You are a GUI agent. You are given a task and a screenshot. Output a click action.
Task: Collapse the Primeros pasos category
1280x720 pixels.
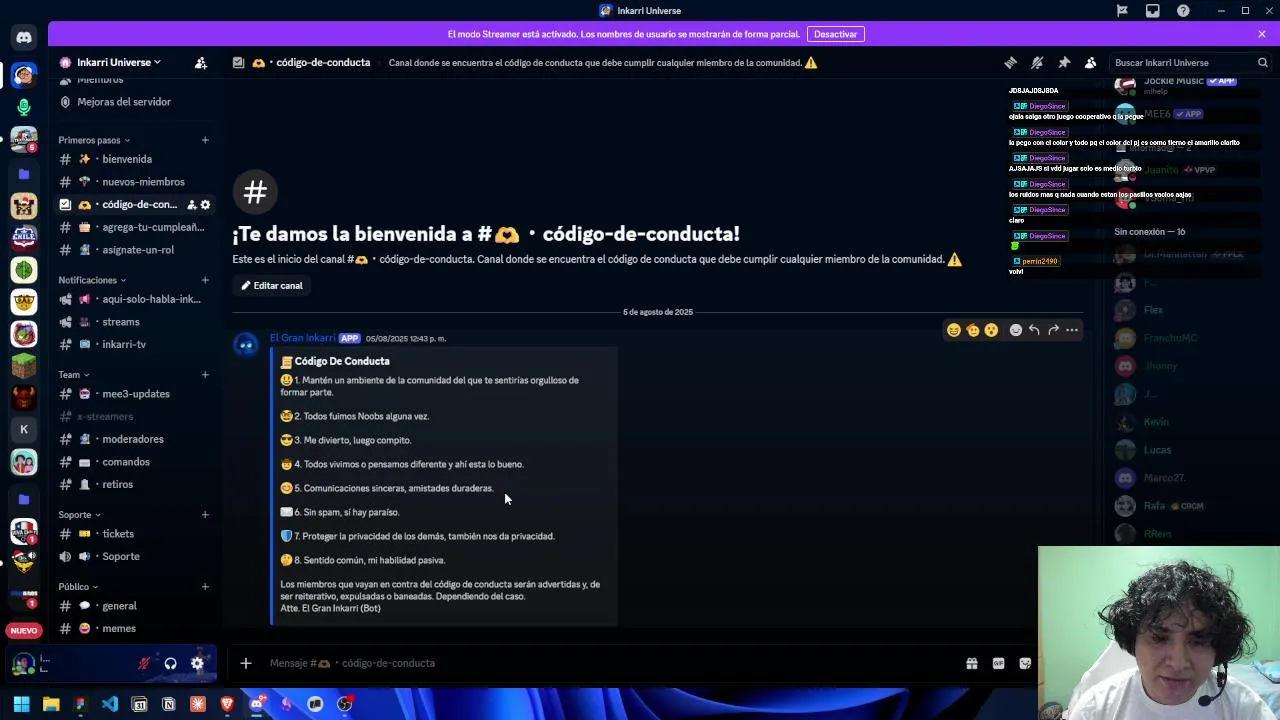tap(94, 140)
